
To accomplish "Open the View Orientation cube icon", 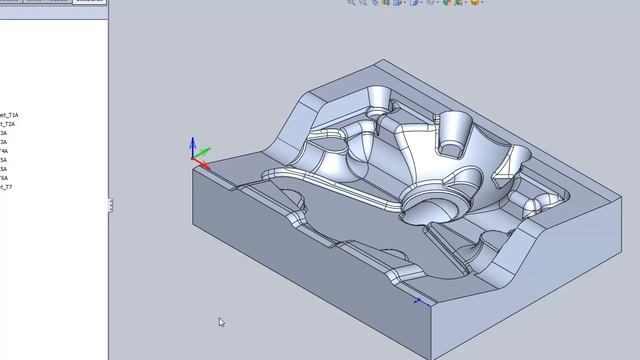I will coord(398,2).
